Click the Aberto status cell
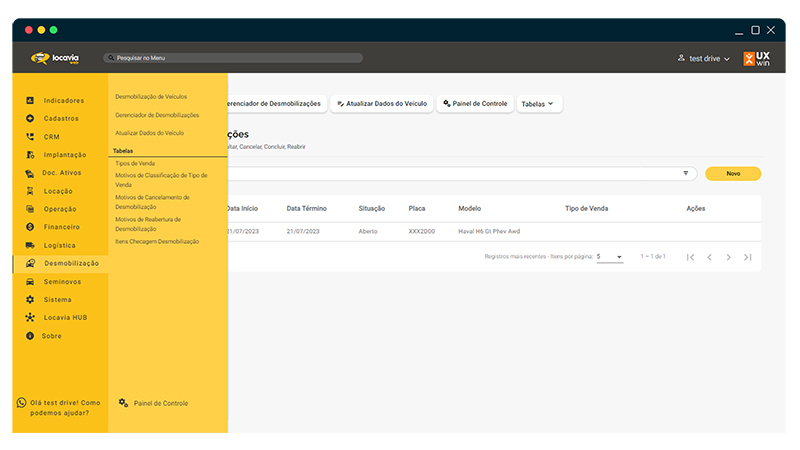The image size is (800, 450). pos(368,231)
